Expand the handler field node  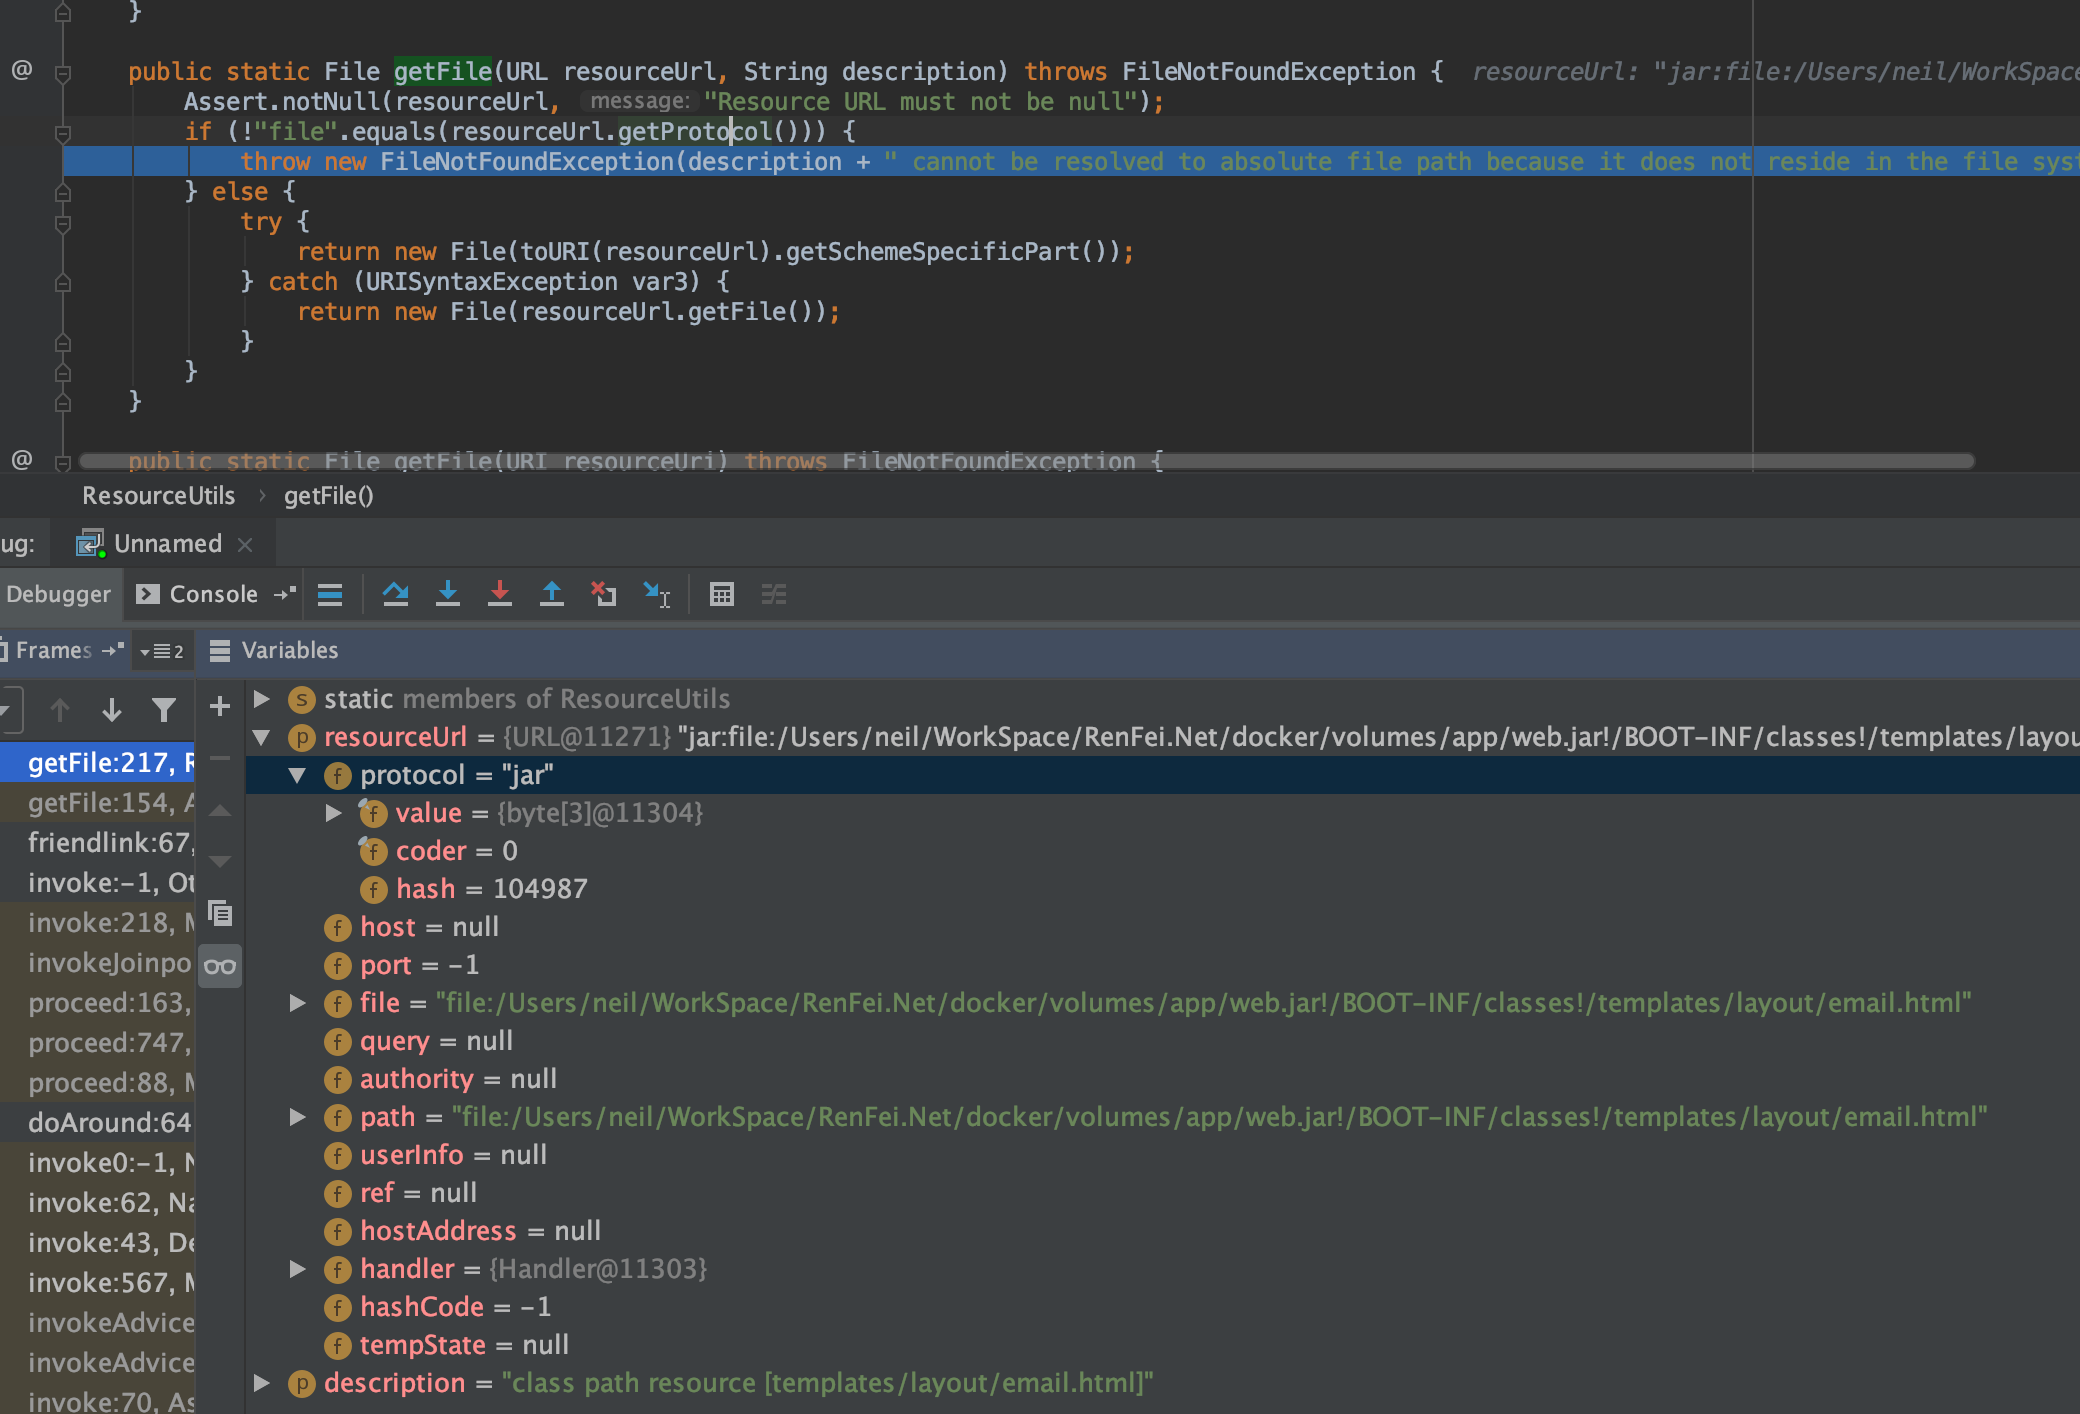click(x=297, y=1269)
